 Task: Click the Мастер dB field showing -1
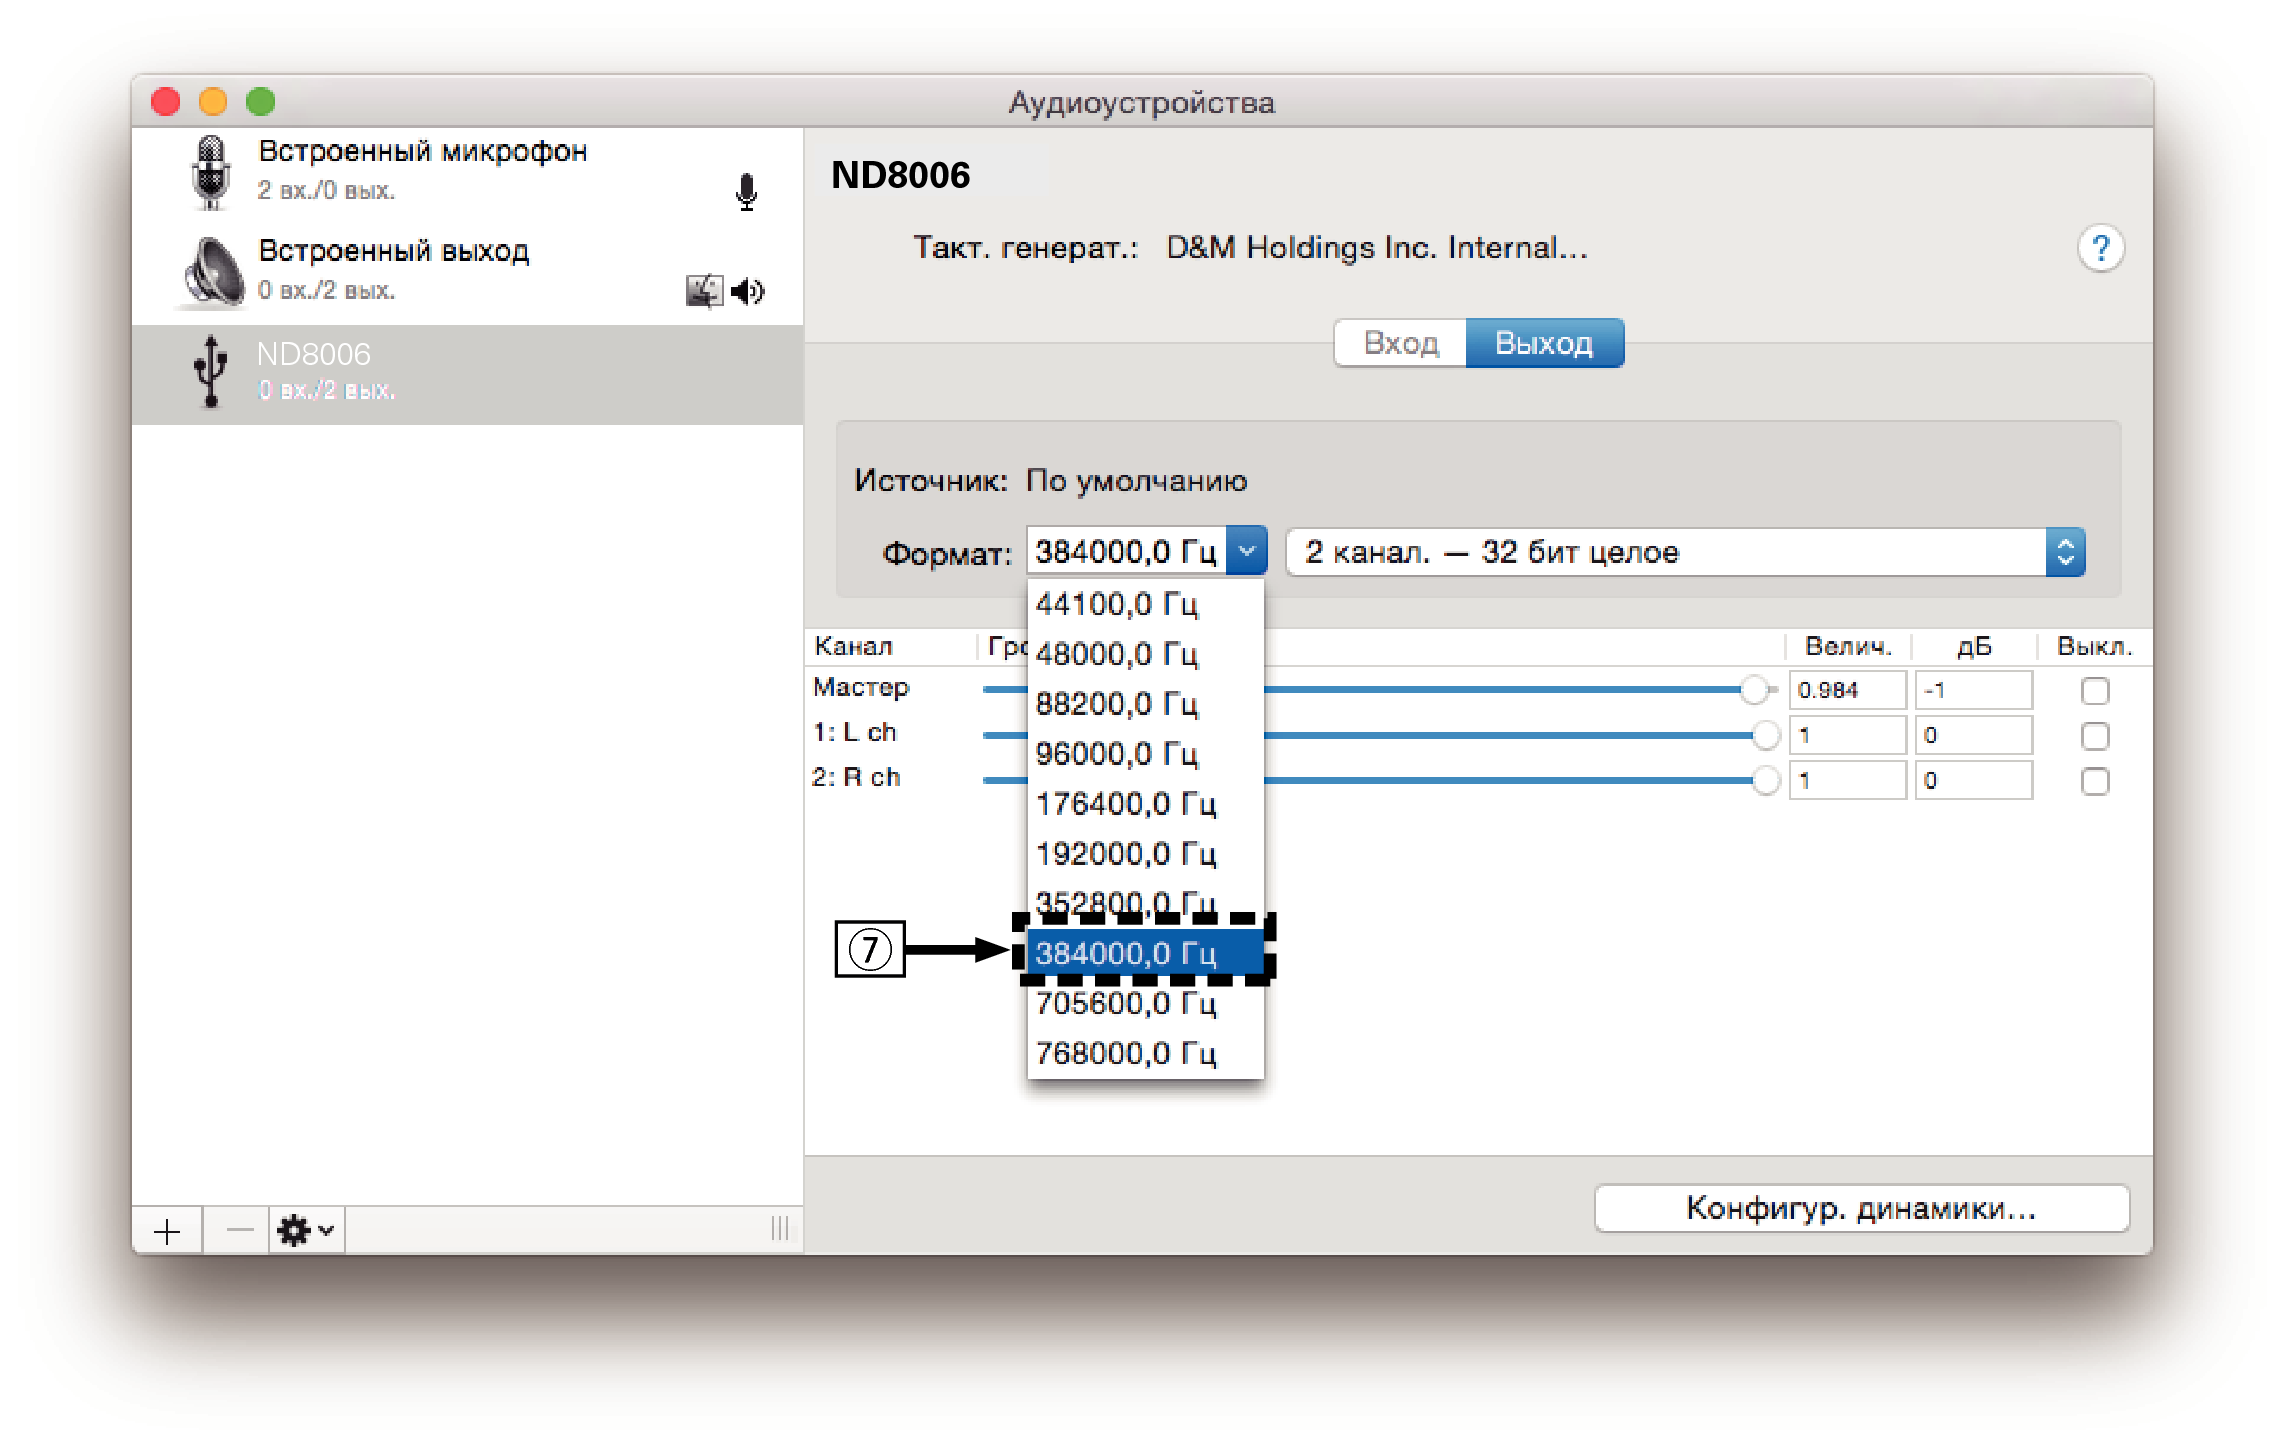[x=1973, y=690]
